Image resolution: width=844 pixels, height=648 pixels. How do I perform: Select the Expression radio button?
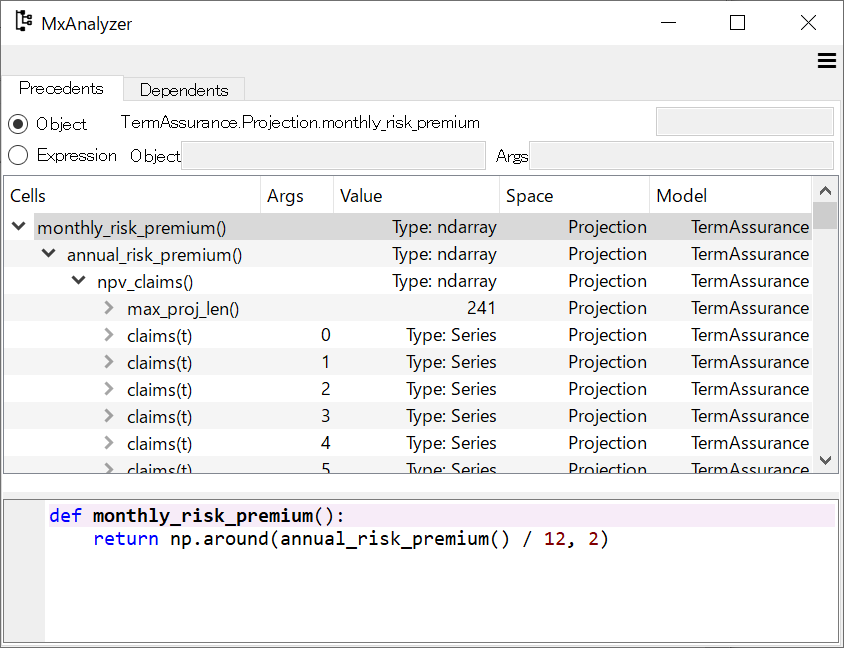point(16,155)
